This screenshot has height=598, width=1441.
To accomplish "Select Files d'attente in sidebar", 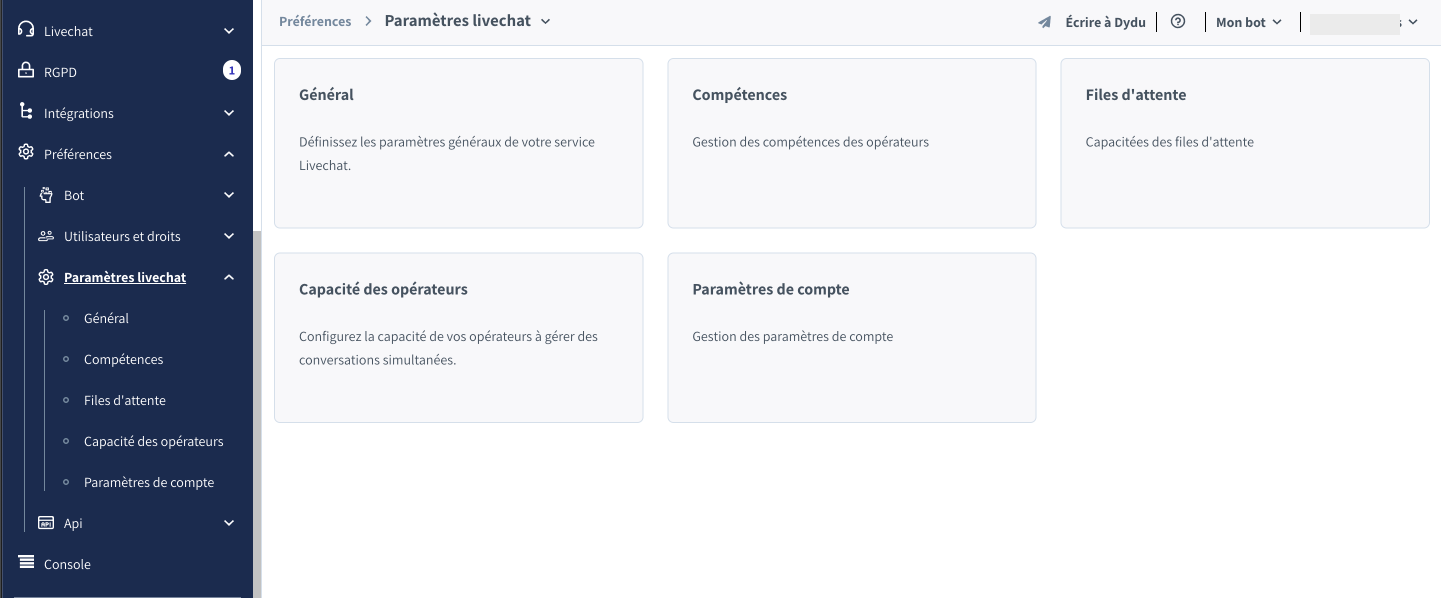I will [x=125, y=400].
